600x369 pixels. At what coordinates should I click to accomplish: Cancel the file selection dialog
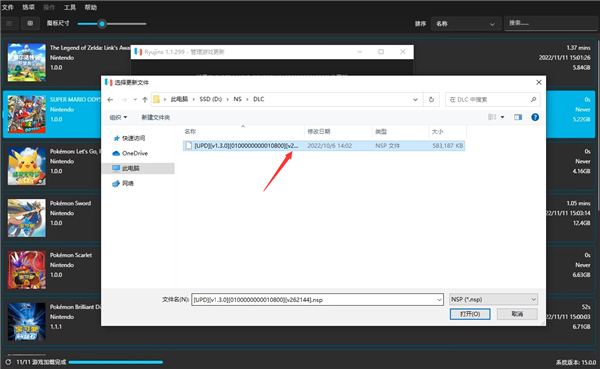517,314
